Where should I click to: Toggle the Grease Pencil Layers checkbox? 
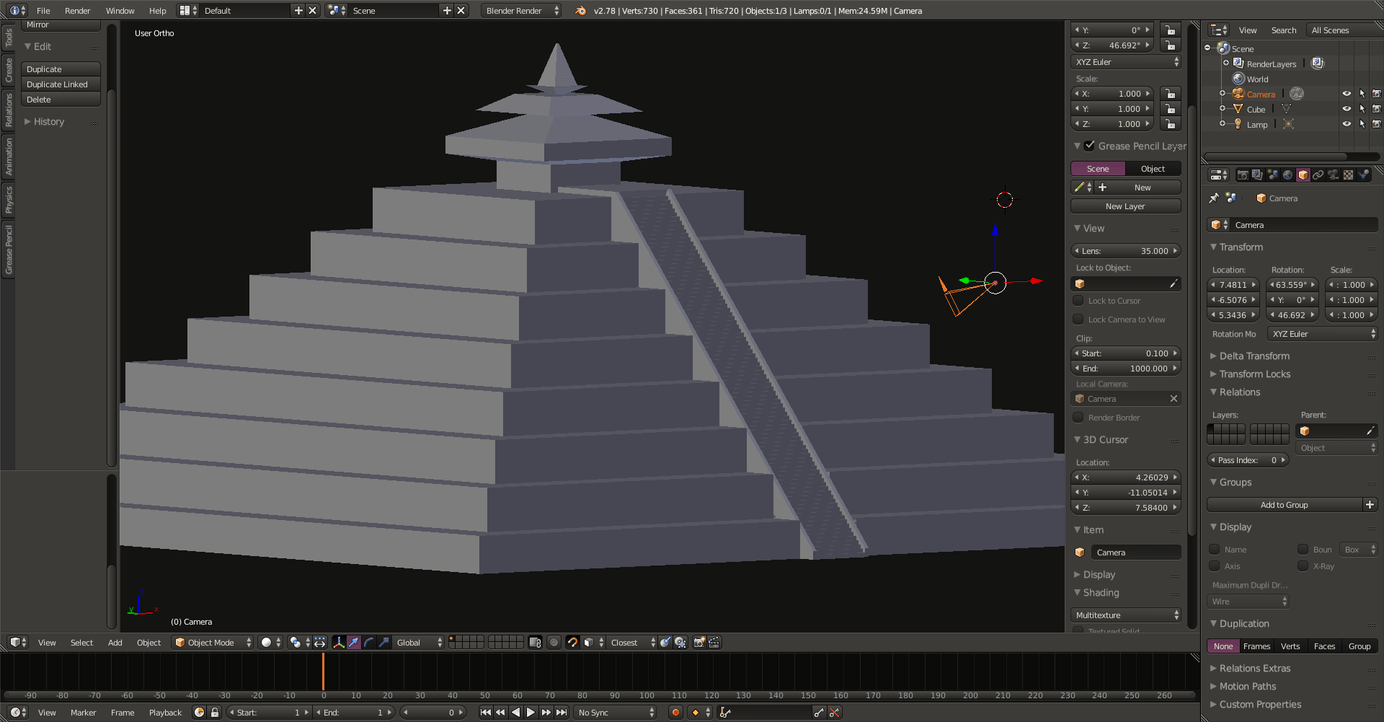pyautogui.click(x=1090, y=146)
